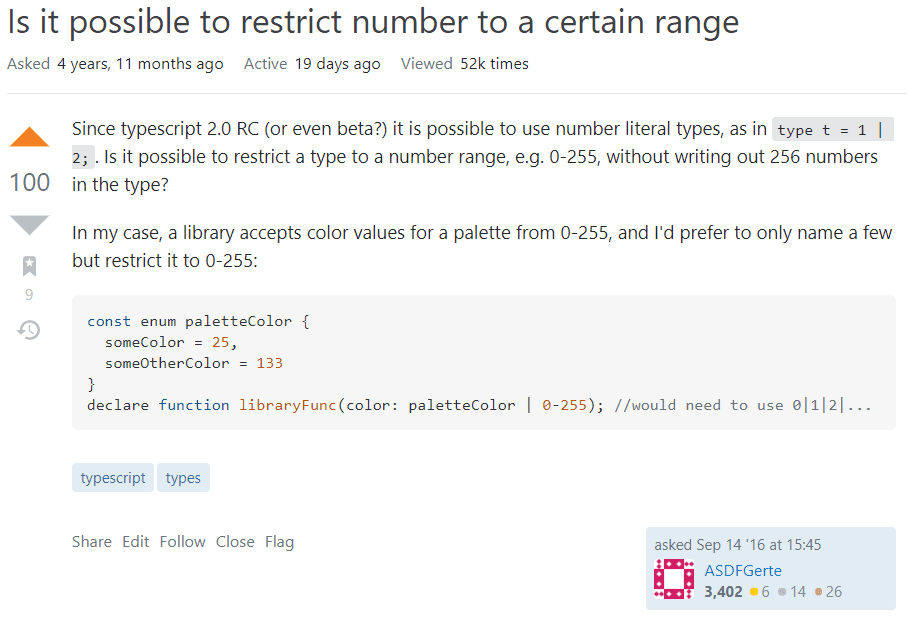Viewport: 907px width, 620px height.
Task: Click ASDFGerte's profile avatar
Action: 673,579
